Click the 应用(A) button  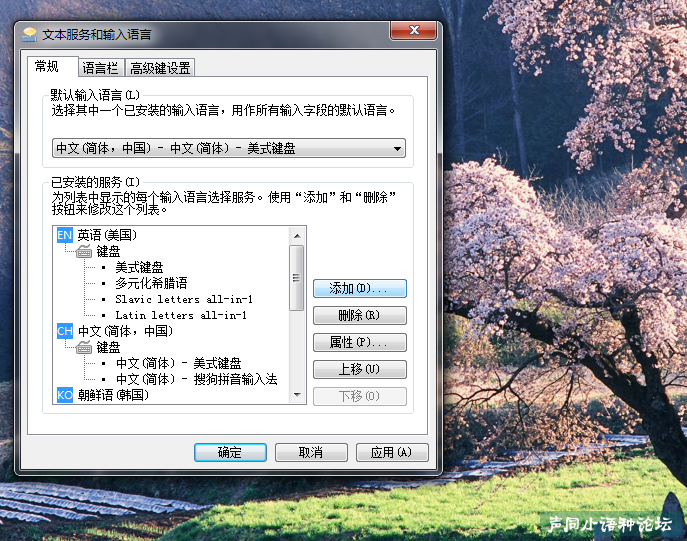[x=392, y=452]
